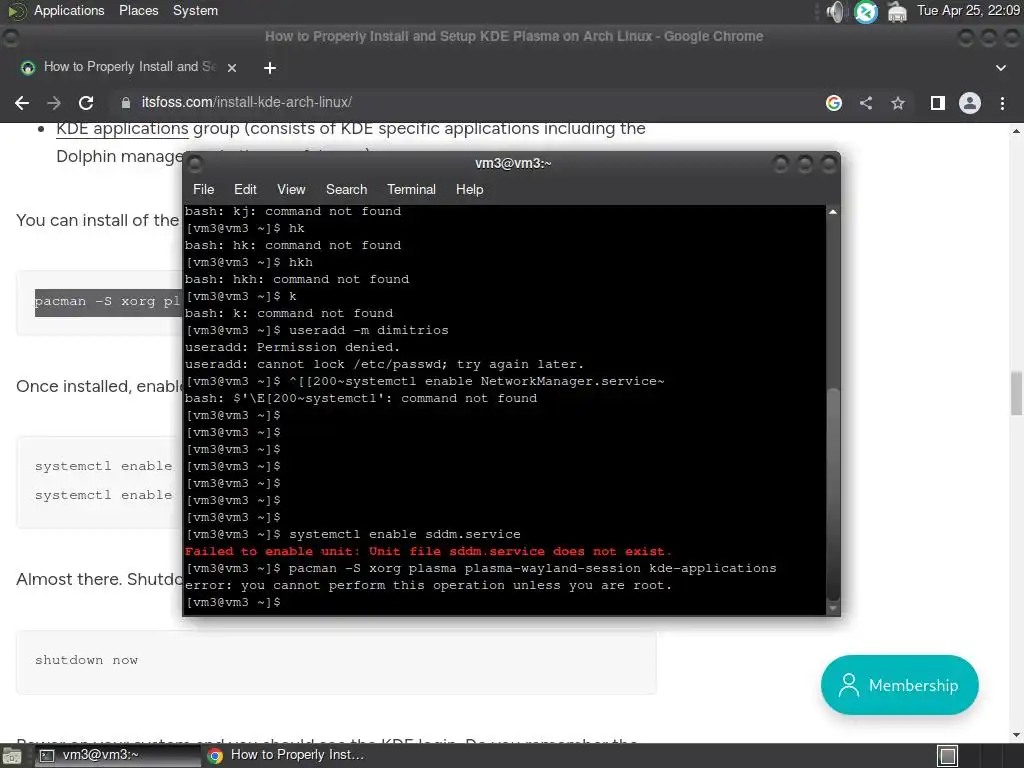1024x768 pixels.
Task: Open the terminal's View menu
Action: (x=291, y=189)
